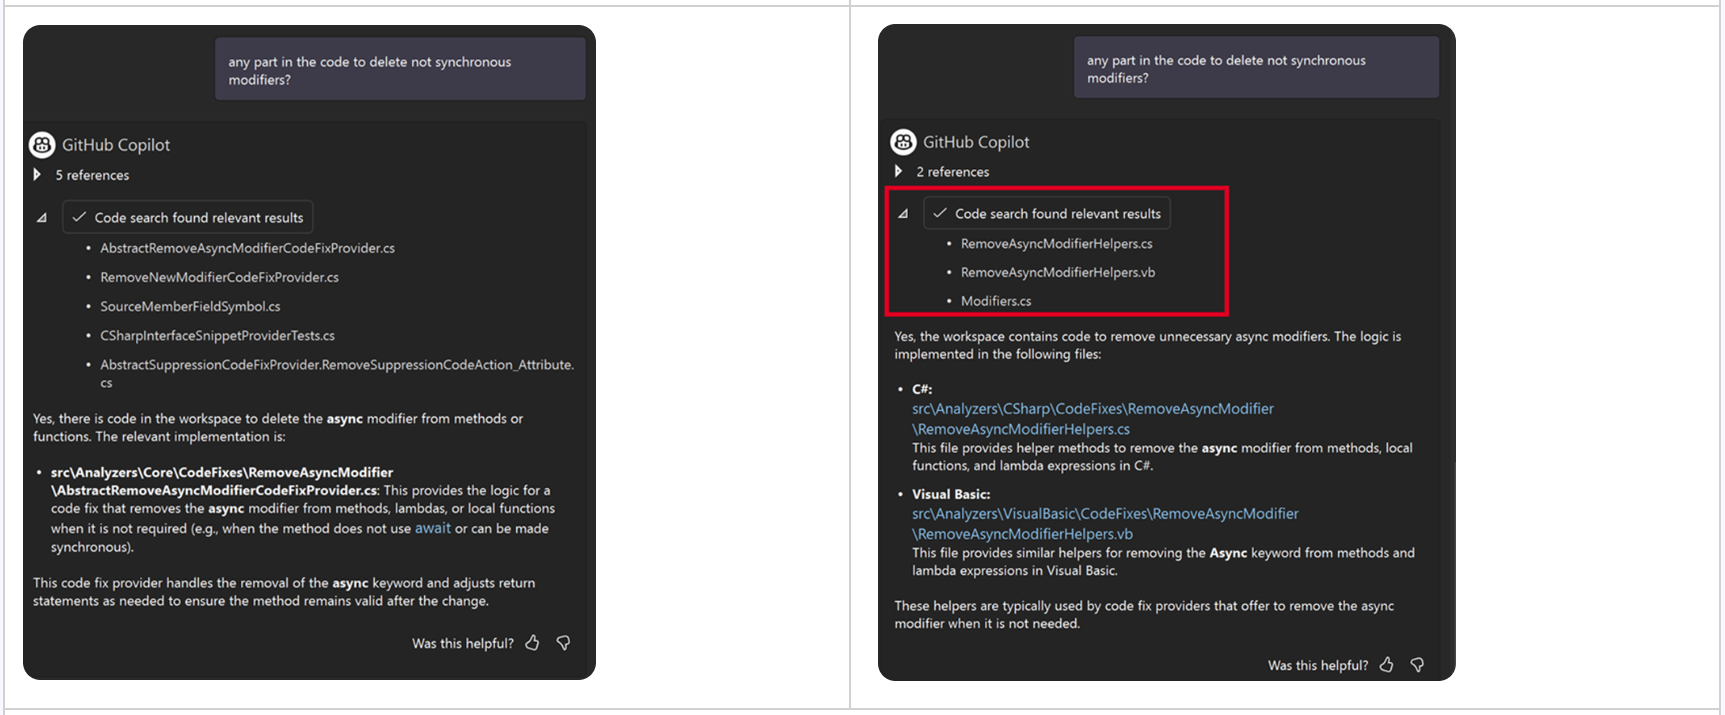Open SourceMemberFieldSymbol.cs from search results
Screen dimensions: 1725x715
tap(190, 306)
